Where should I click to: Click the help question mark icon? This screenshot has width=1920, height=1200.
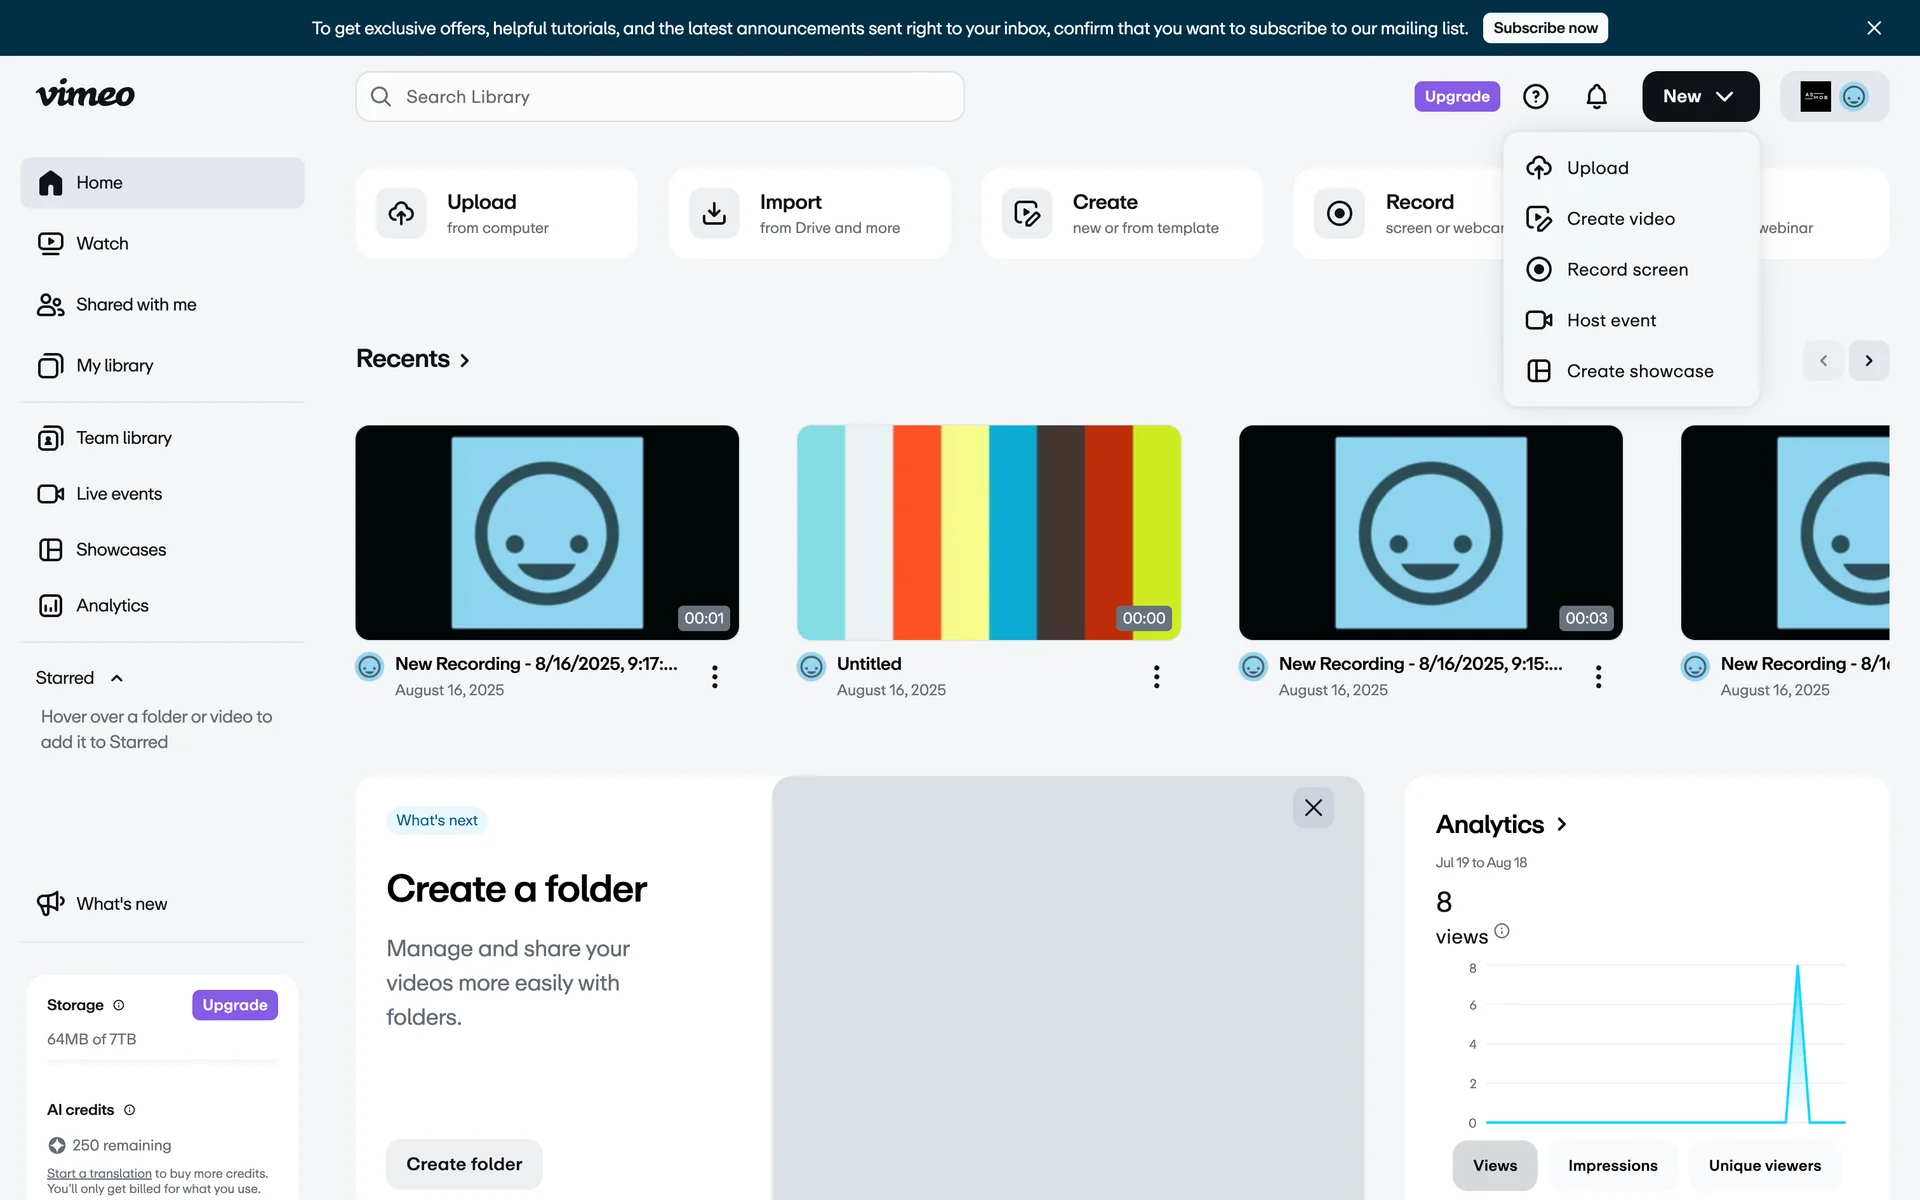(1535, 96)
